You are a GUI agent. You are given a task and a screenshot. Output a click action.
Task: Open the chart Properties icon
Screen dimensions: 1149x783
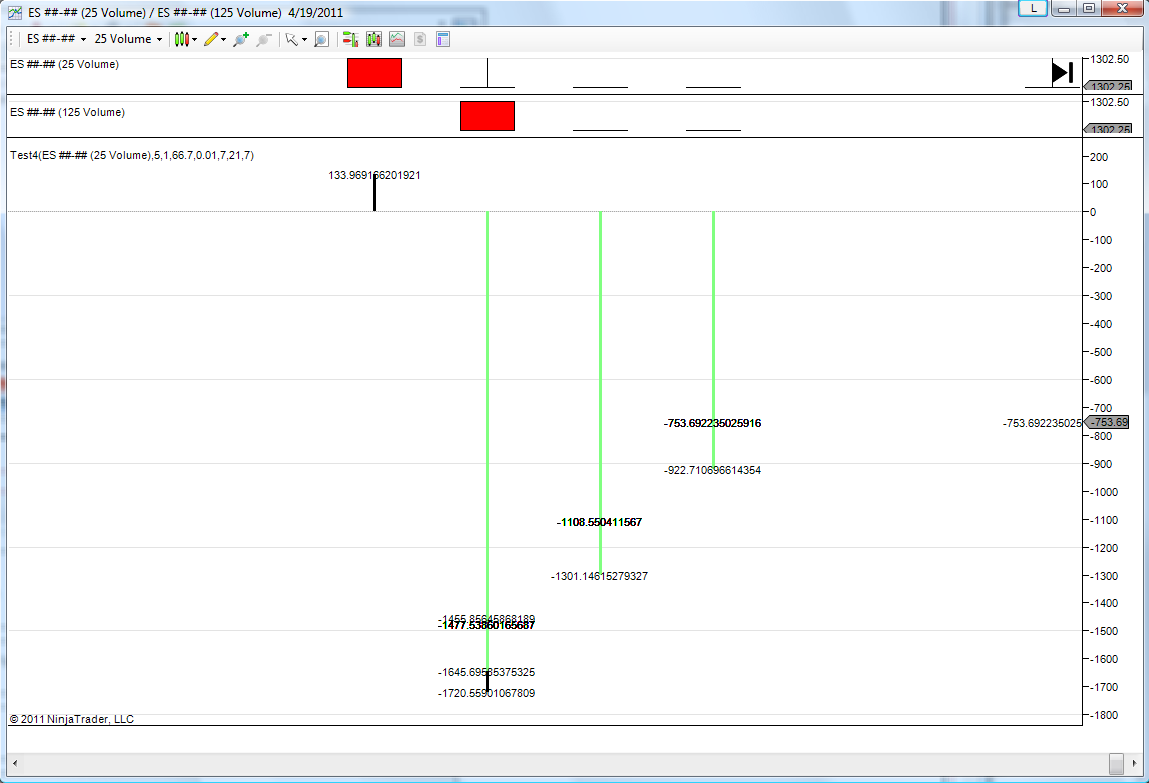click(443, 40)
